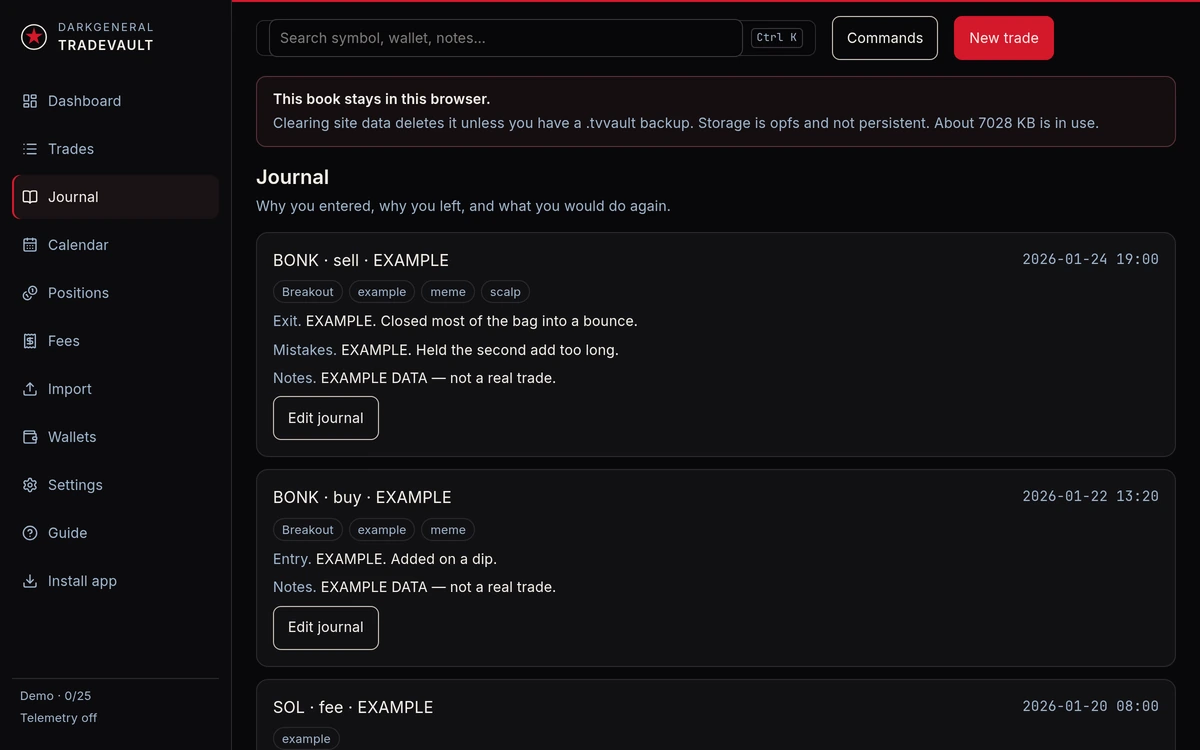This screenshot has height=750, width=1200.
Task: Select the scalp tag chip
Action: 505,292
